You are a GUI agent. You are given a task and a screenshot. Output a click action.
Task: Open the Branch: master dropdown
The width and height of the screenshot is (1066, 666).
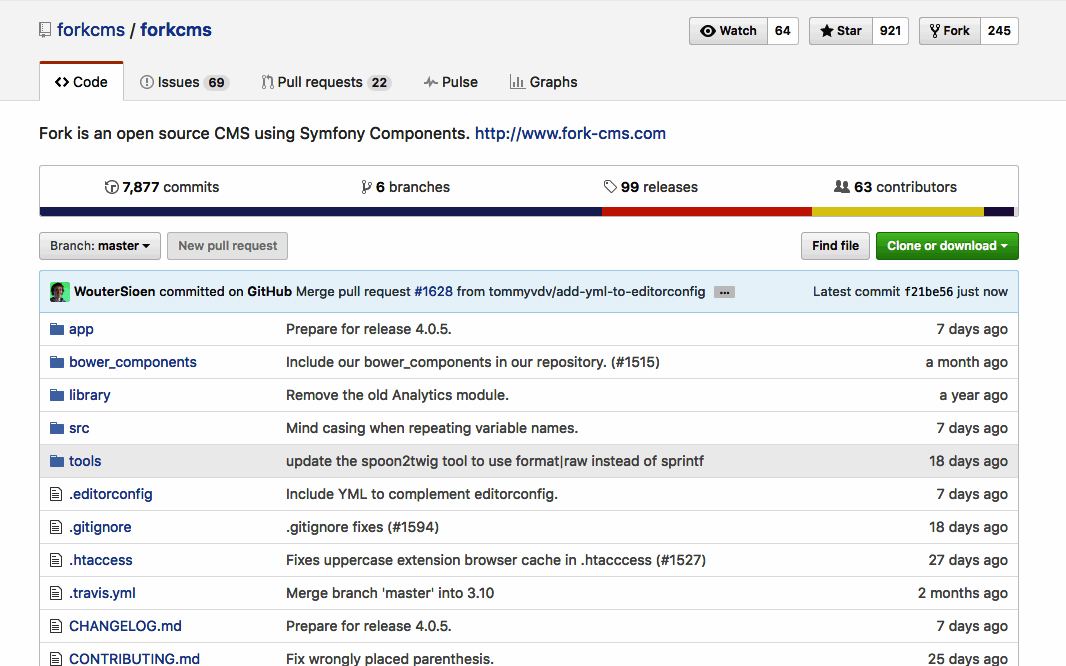(100, 246)
